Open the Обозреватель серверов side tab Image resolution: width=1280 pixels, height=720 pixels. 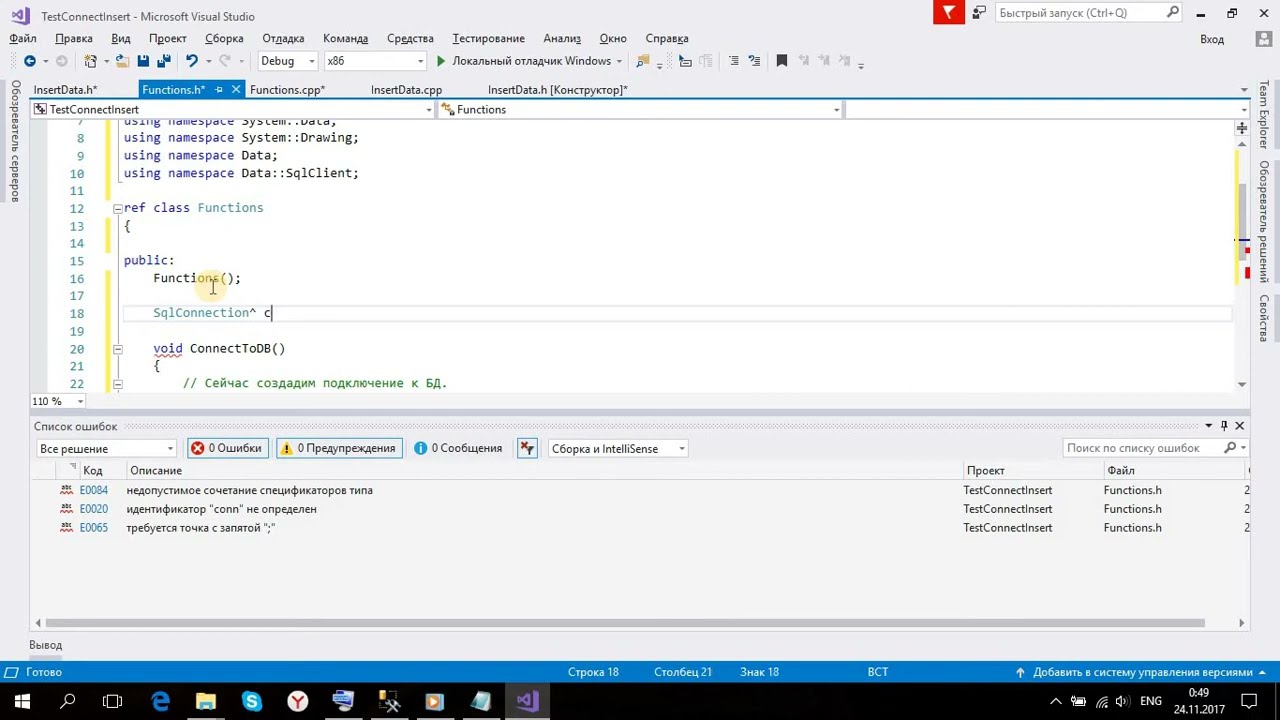click(16, 141)
